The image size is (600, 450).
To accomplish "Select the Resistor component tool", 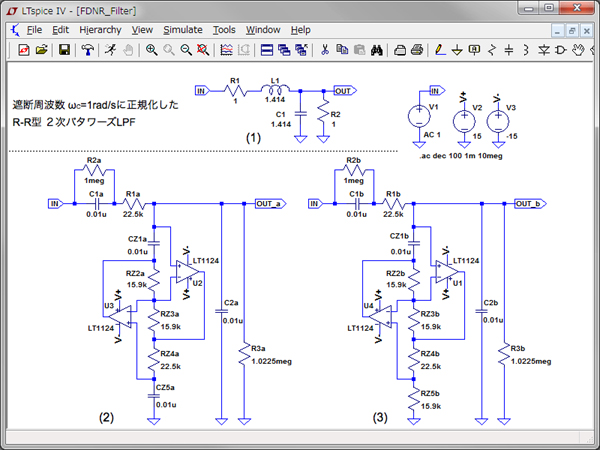I will (x=492, y=49).
